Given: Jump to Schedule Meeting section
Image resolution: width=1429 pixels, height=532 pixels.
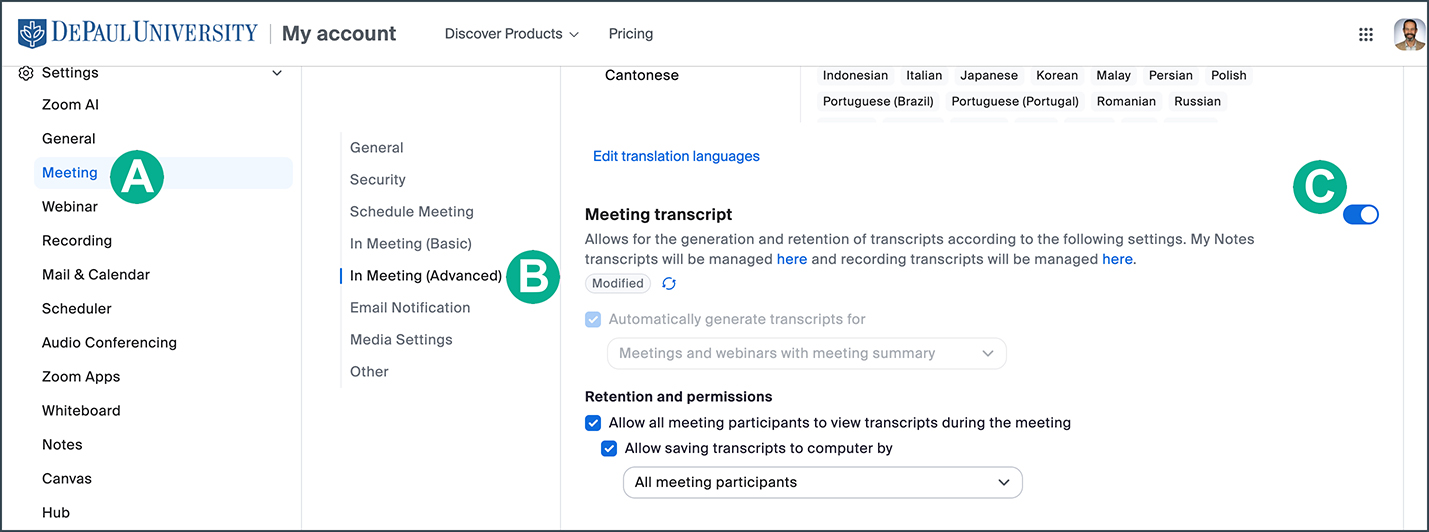Looking at the screenshot, I should (x=412, y=212).
